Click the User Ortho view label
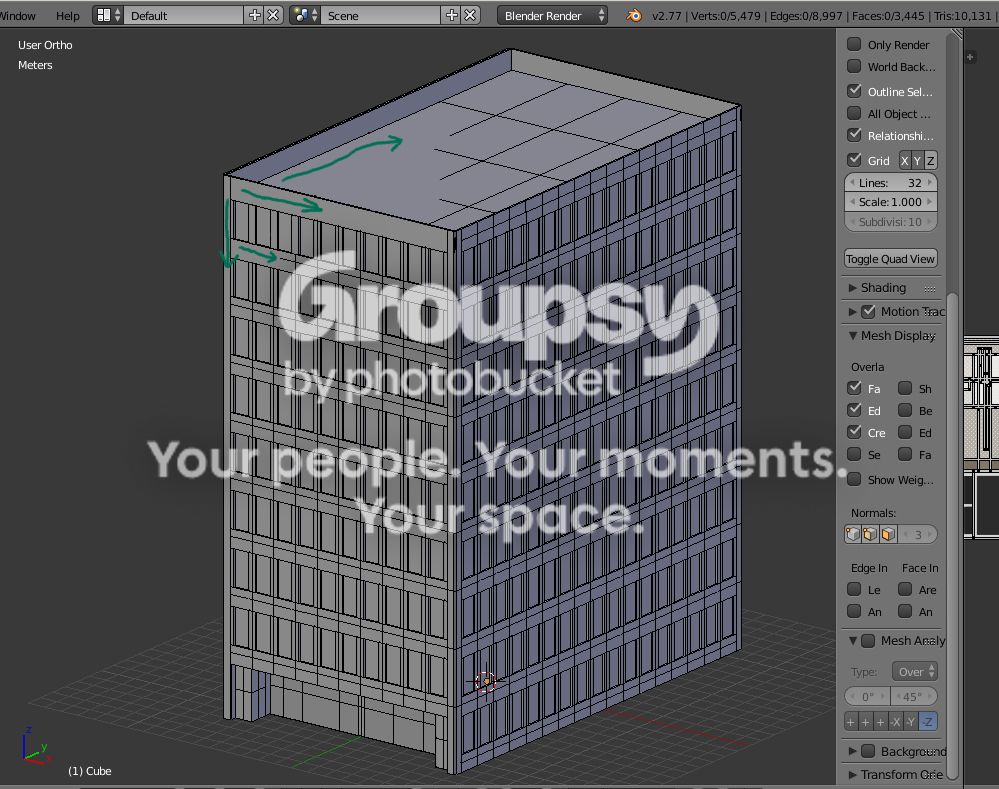Image resolution: width=999 pixels, height=789 pixels. pyautogui.click(x=45, y=45)
